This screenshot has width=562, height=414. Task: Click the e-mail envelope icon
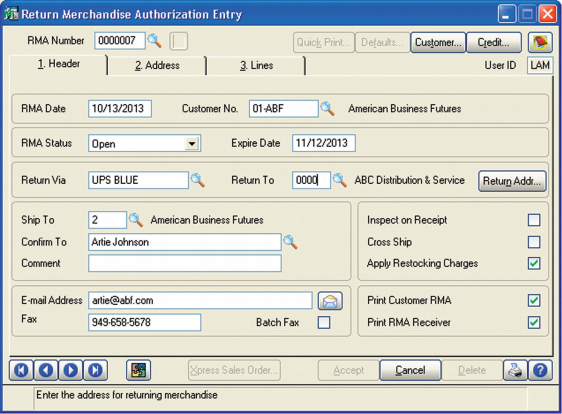pyautogui.click(x=330, y=300)
